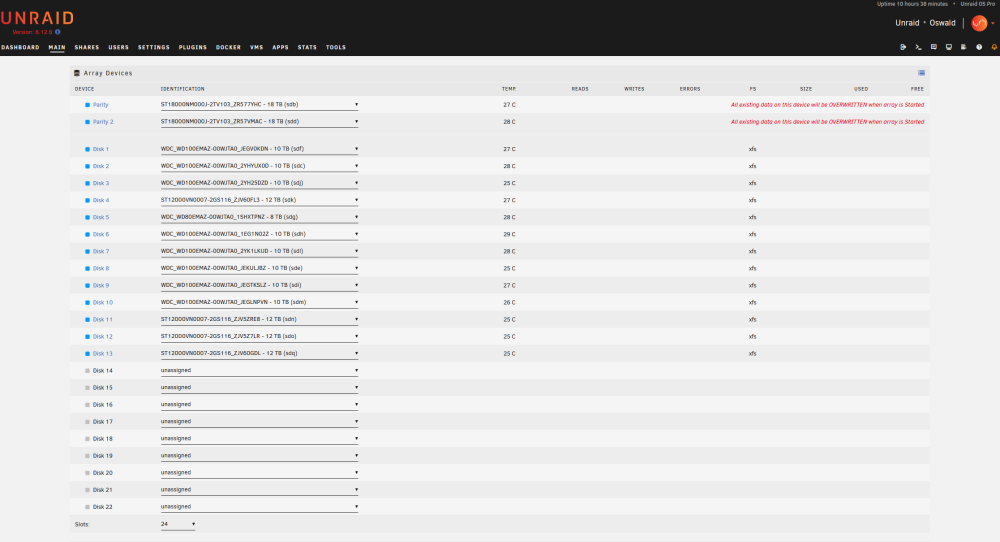Open the Stats tab
1000x542 pixels.
click(307, 47)
